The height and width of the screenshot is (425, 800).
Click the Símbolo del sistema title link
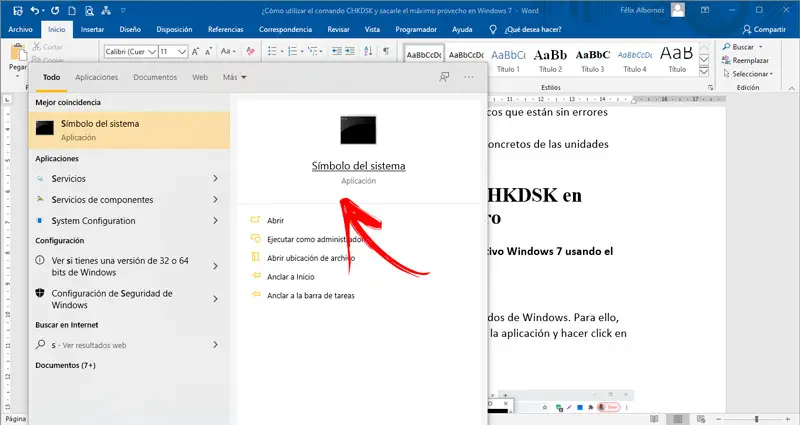pyautogui.click(x=359, y=166)
